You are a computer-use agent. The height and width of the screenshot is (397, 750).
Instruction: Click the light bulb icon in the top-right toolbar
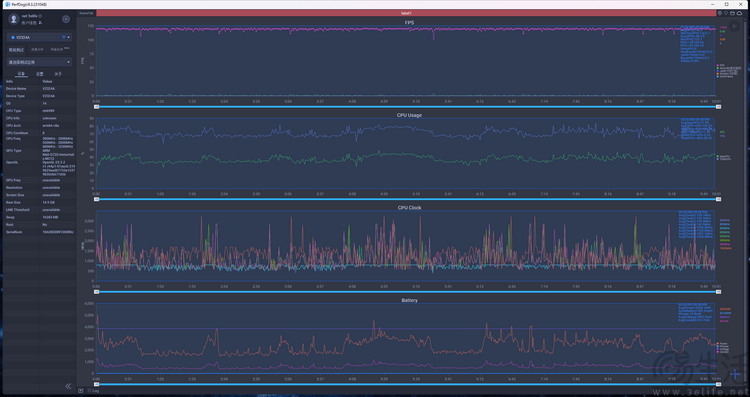pos(726,13)
